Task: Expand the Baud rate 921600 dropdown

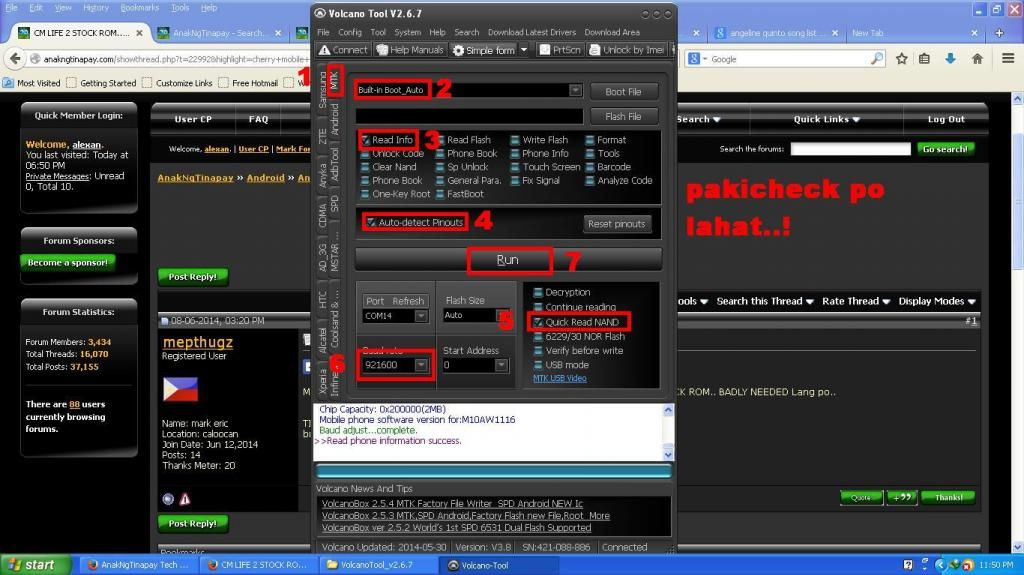Action: click(x=421, y=366)
